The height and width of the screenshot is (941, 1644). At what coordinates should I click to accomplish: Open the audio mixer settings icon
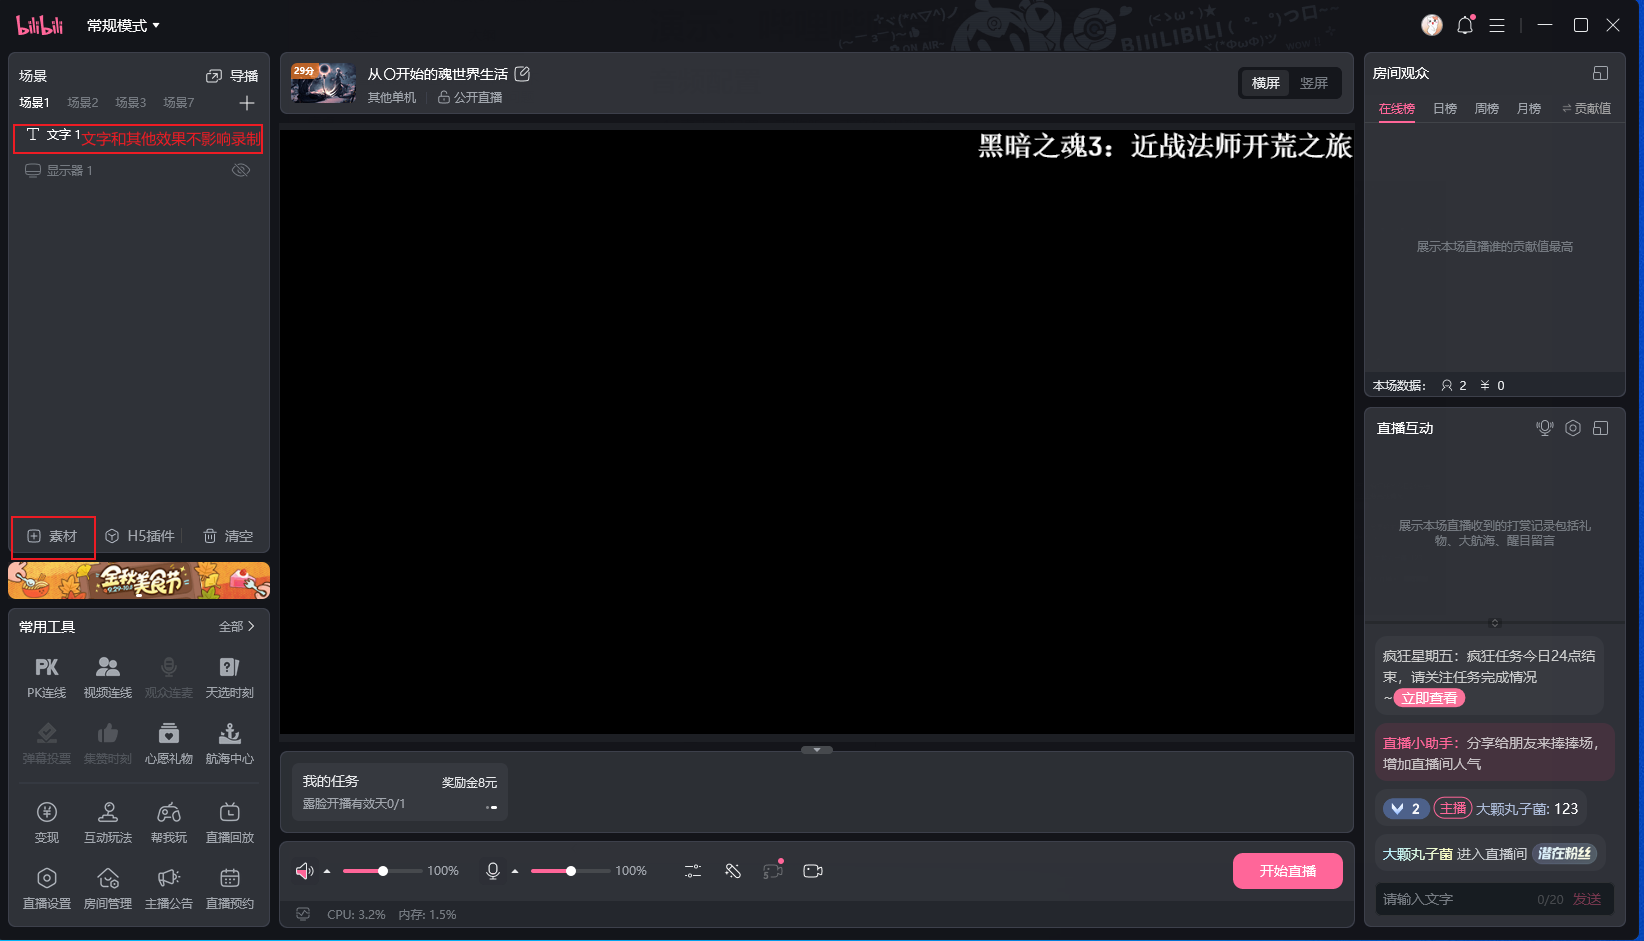tap(693, 871)
